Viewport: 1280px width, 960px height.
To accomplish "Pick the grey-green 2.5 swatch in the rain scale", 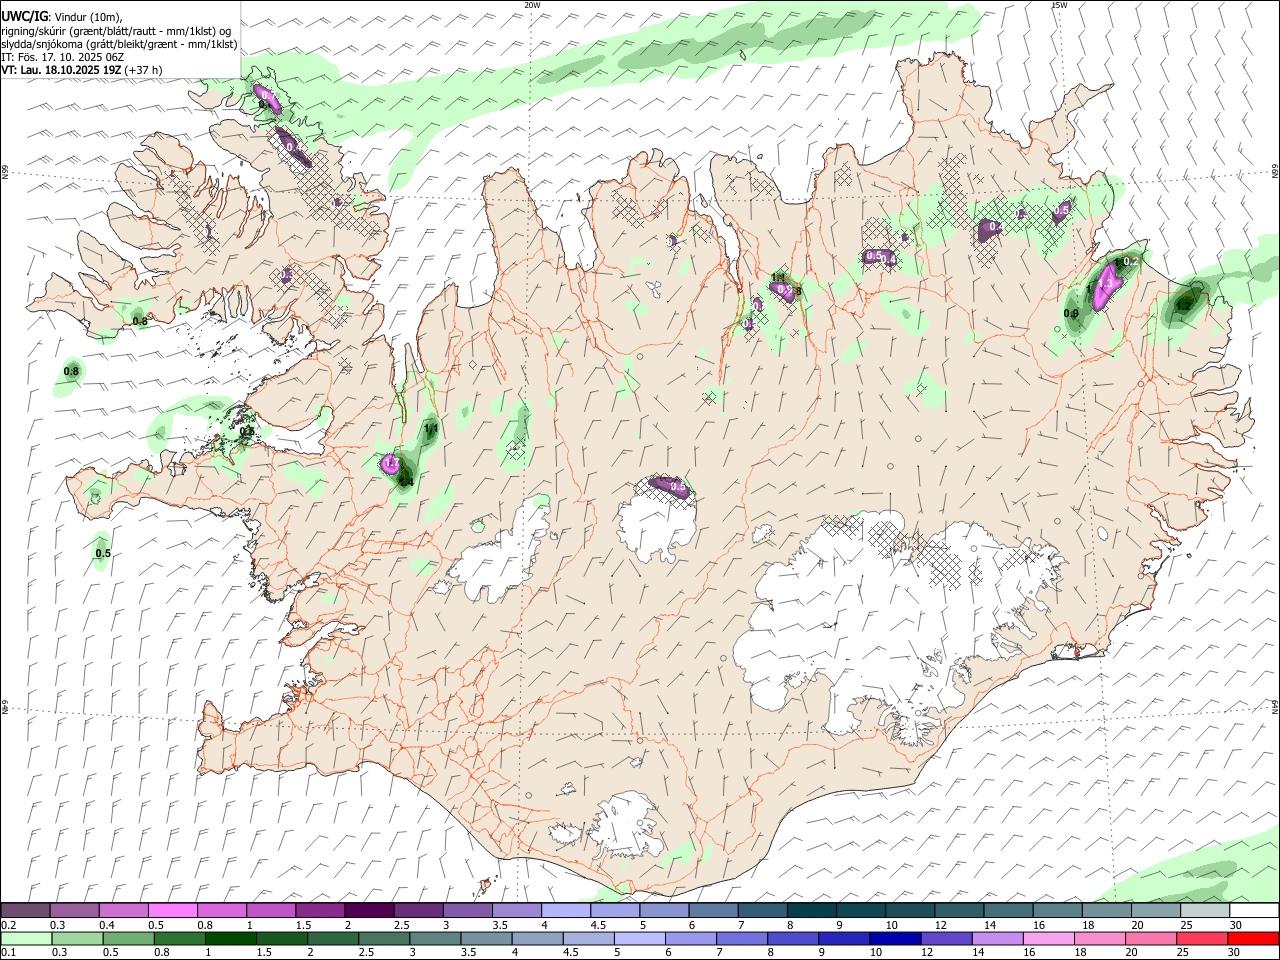I will pyautogui.click(x=385, y=939).
